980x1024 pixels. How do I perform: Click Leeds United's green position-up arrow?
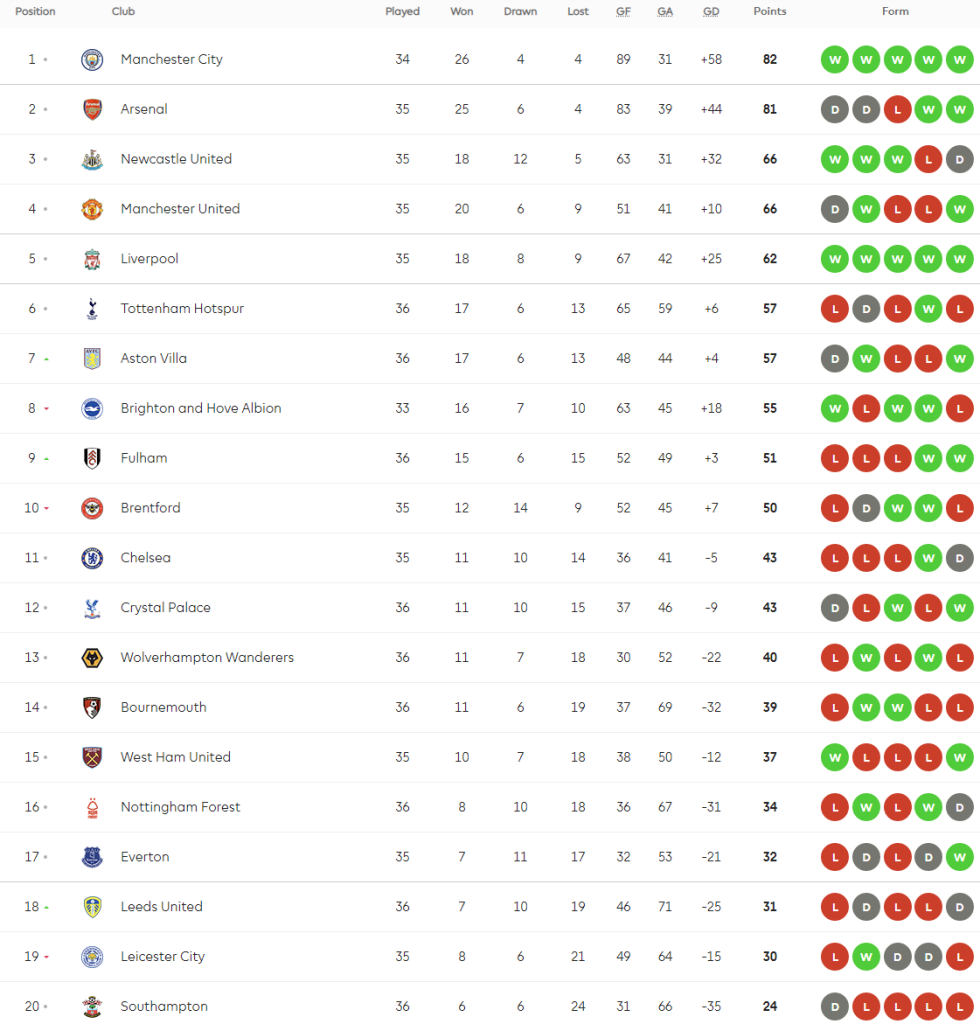46,907
